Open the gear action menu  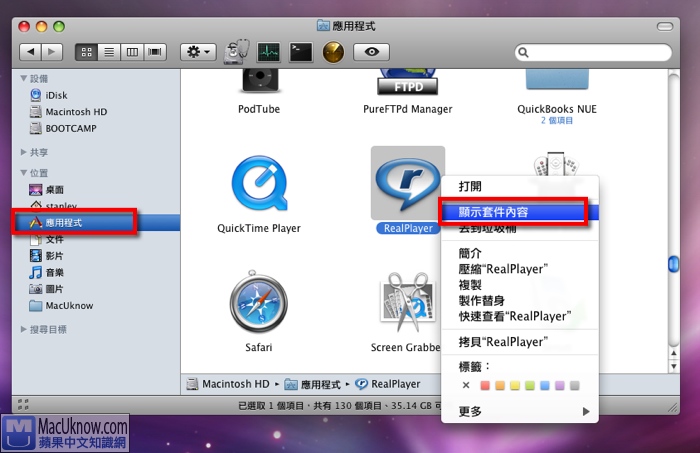(198, 52)
